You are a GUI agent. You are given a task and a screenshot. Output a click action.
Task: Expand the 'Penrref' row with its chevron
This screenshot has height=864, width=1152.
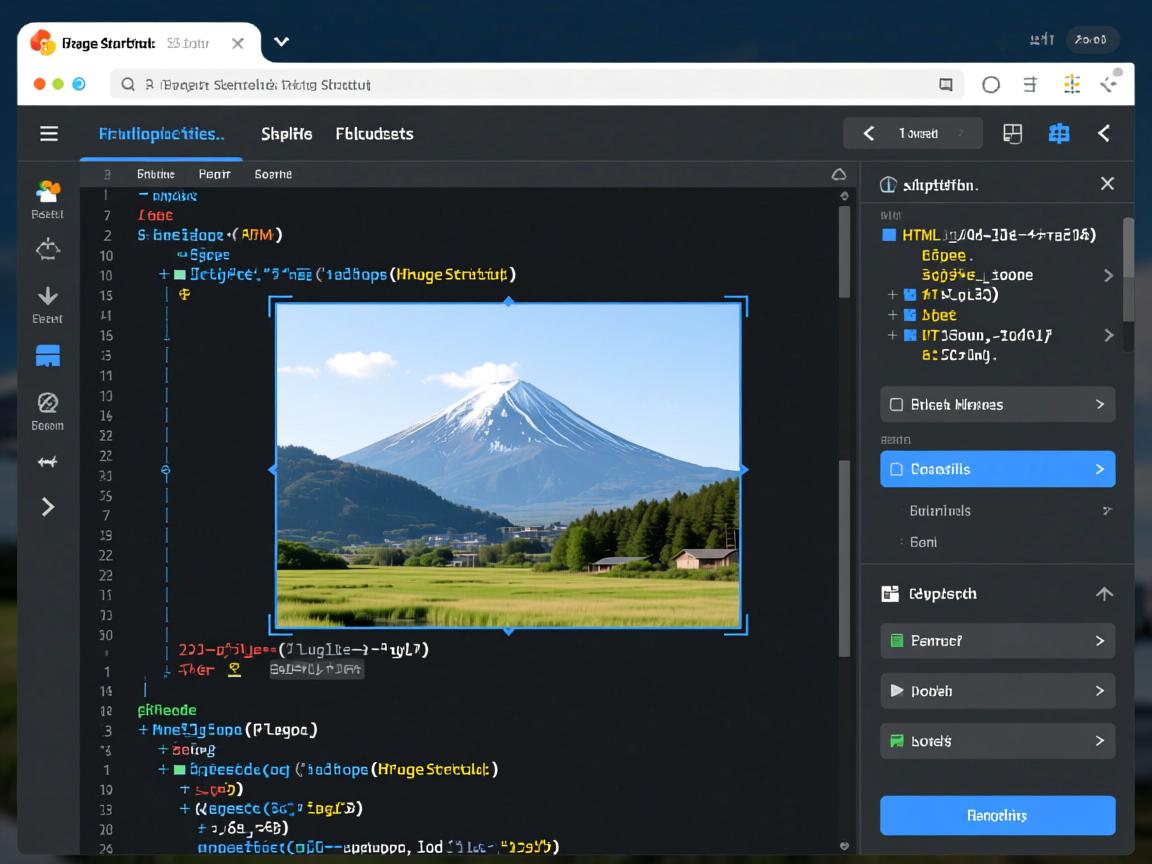click(1100, 641)
